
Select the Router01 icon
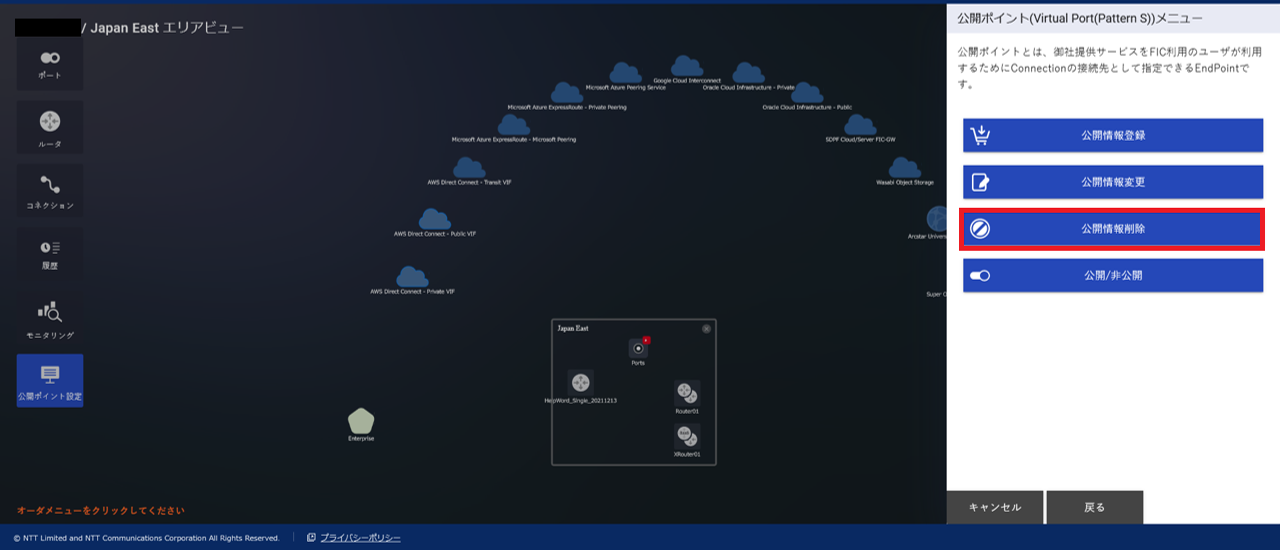687,394
